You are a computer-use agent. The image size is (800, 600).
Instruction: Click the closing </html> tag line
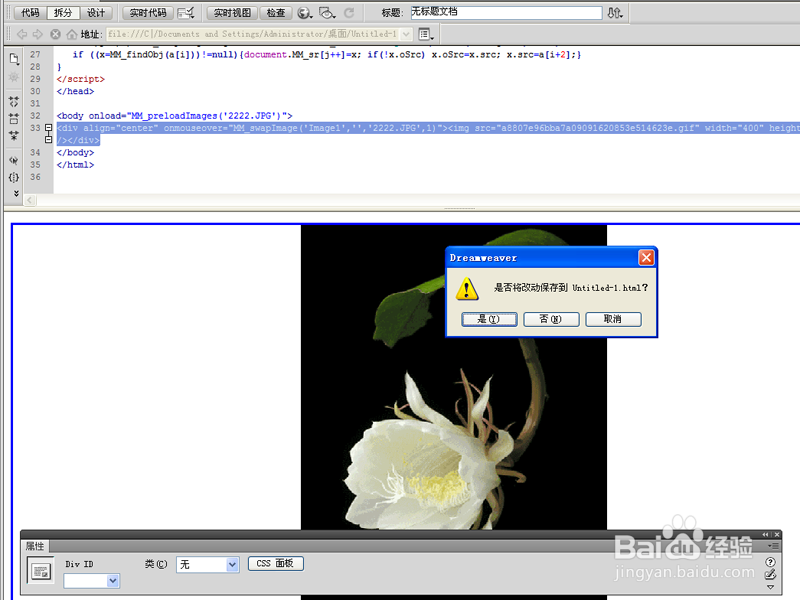(75, 165)
